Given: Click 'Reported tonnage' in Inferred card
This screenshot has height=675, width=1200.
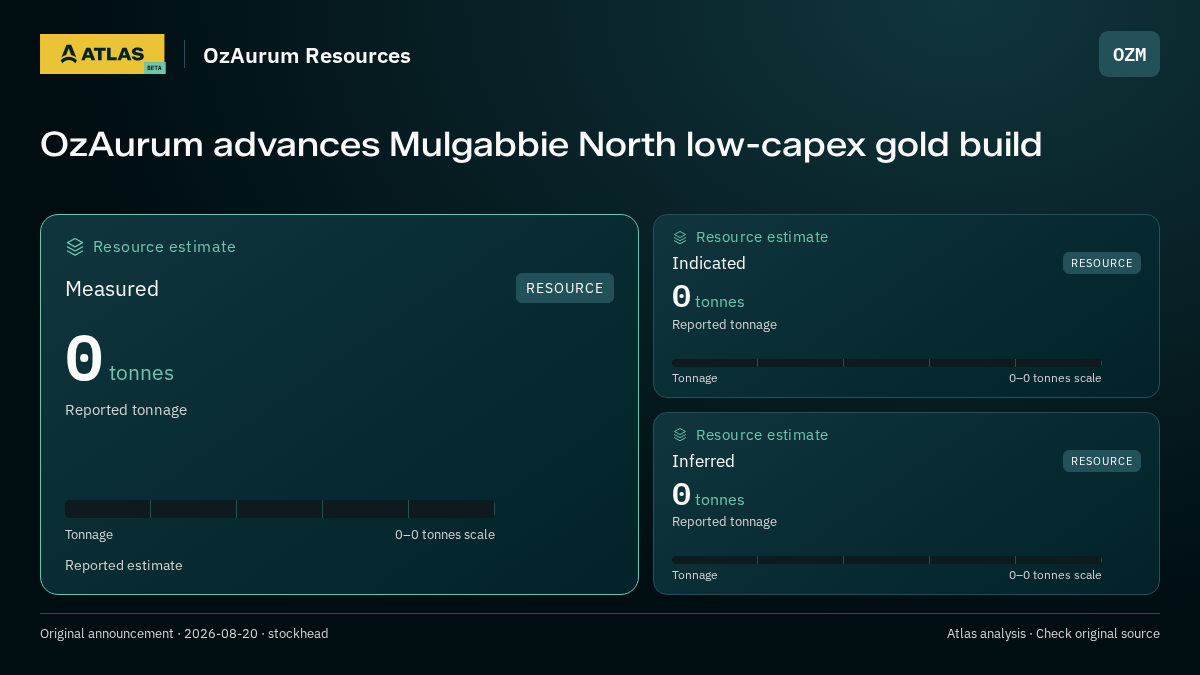Looking at the screenshot, I should pyautogui.click(x=724, y=522).
